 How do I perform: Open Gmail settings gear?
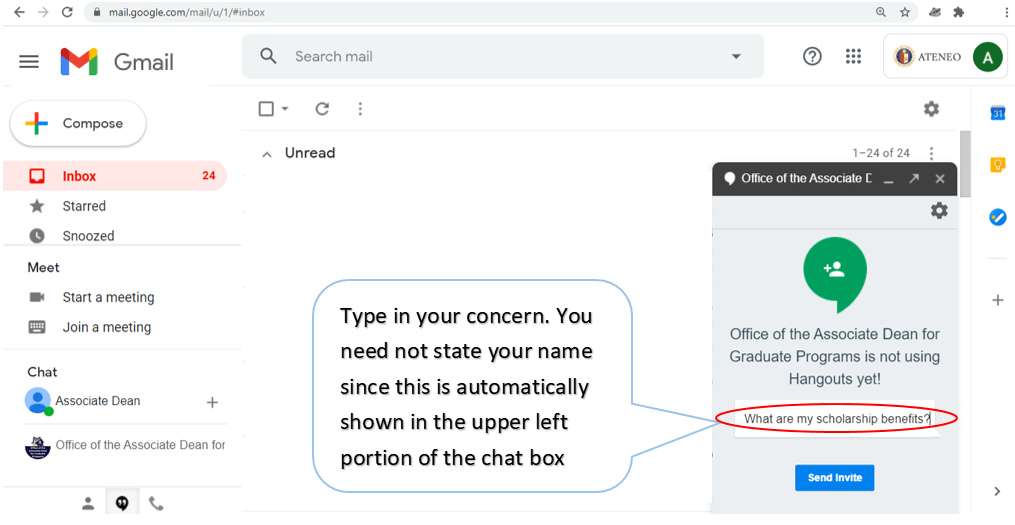click(x=931, y=109)
